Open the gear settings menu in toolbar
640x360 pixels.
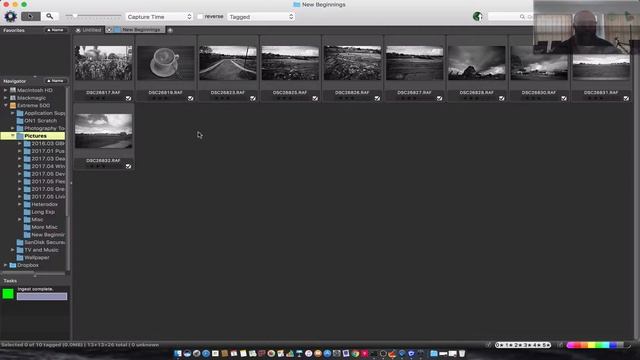[10, 16]
